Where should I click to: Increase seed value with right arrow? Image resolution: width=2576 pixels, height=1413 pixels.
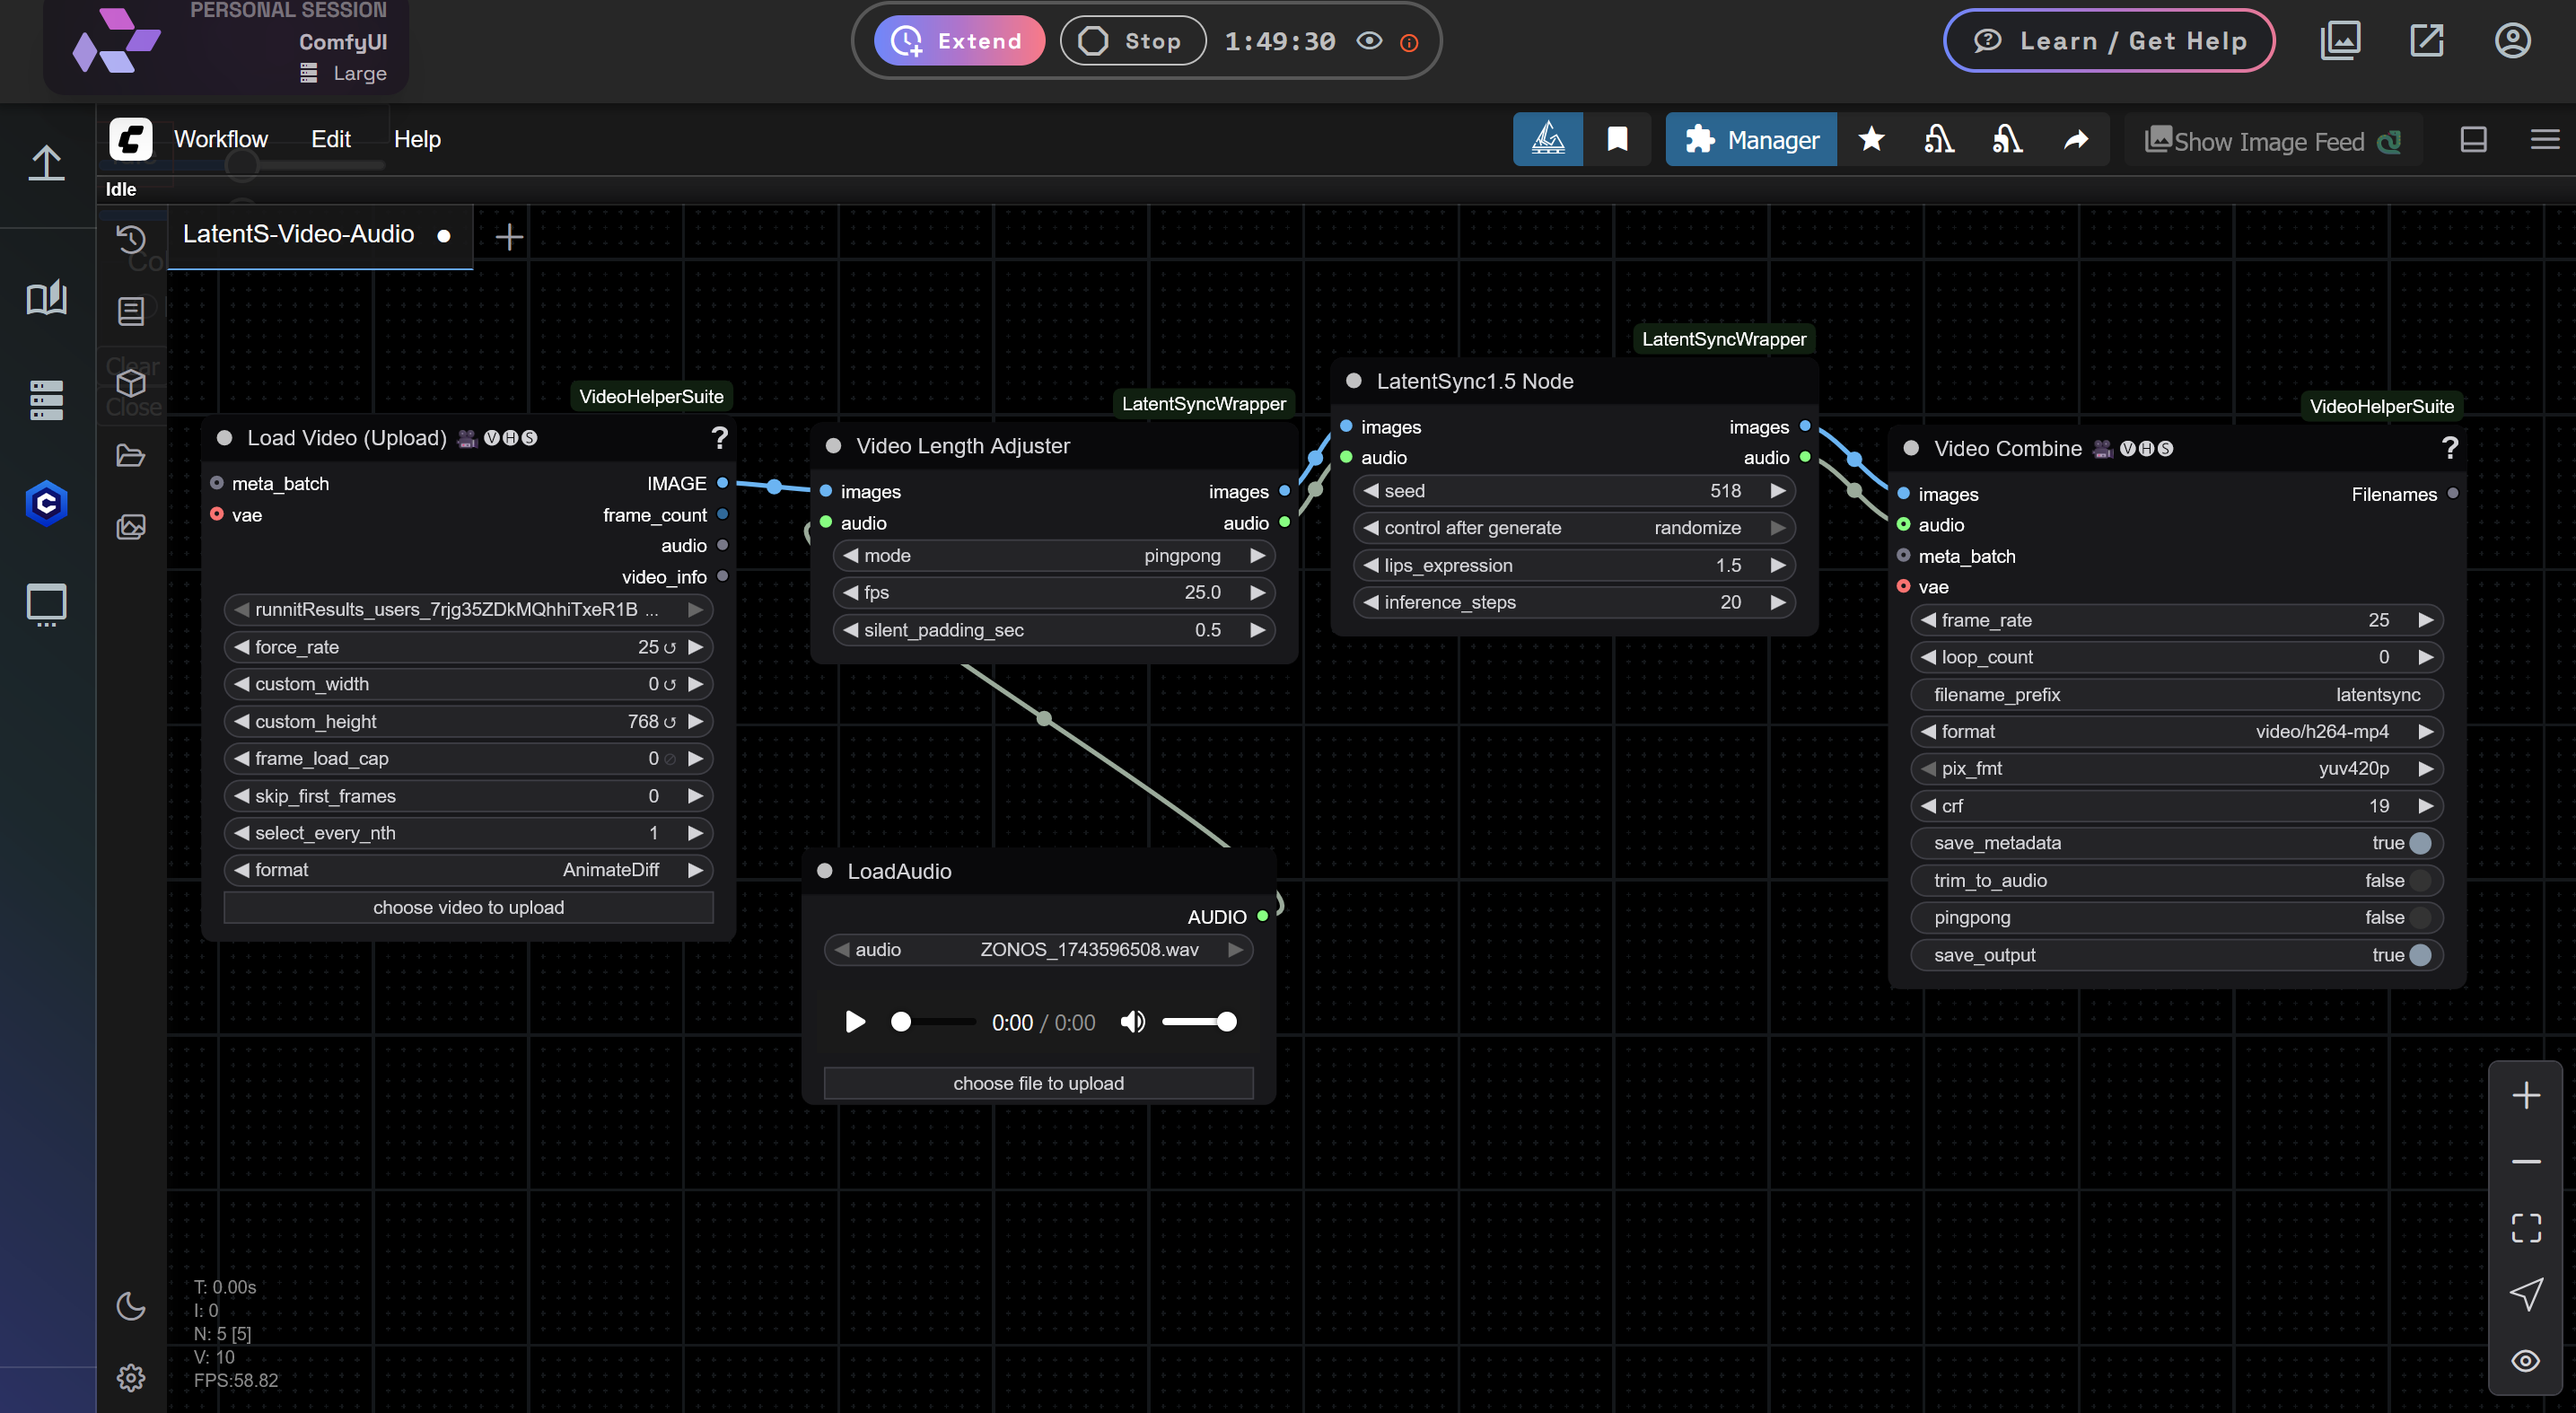[1777, 491]
